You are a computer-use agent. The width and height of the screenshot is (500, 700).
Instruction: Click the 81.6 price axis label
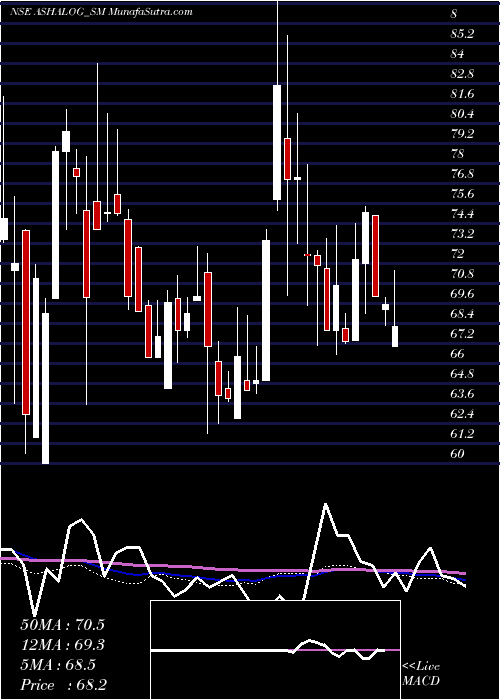(x=462, y=94)
